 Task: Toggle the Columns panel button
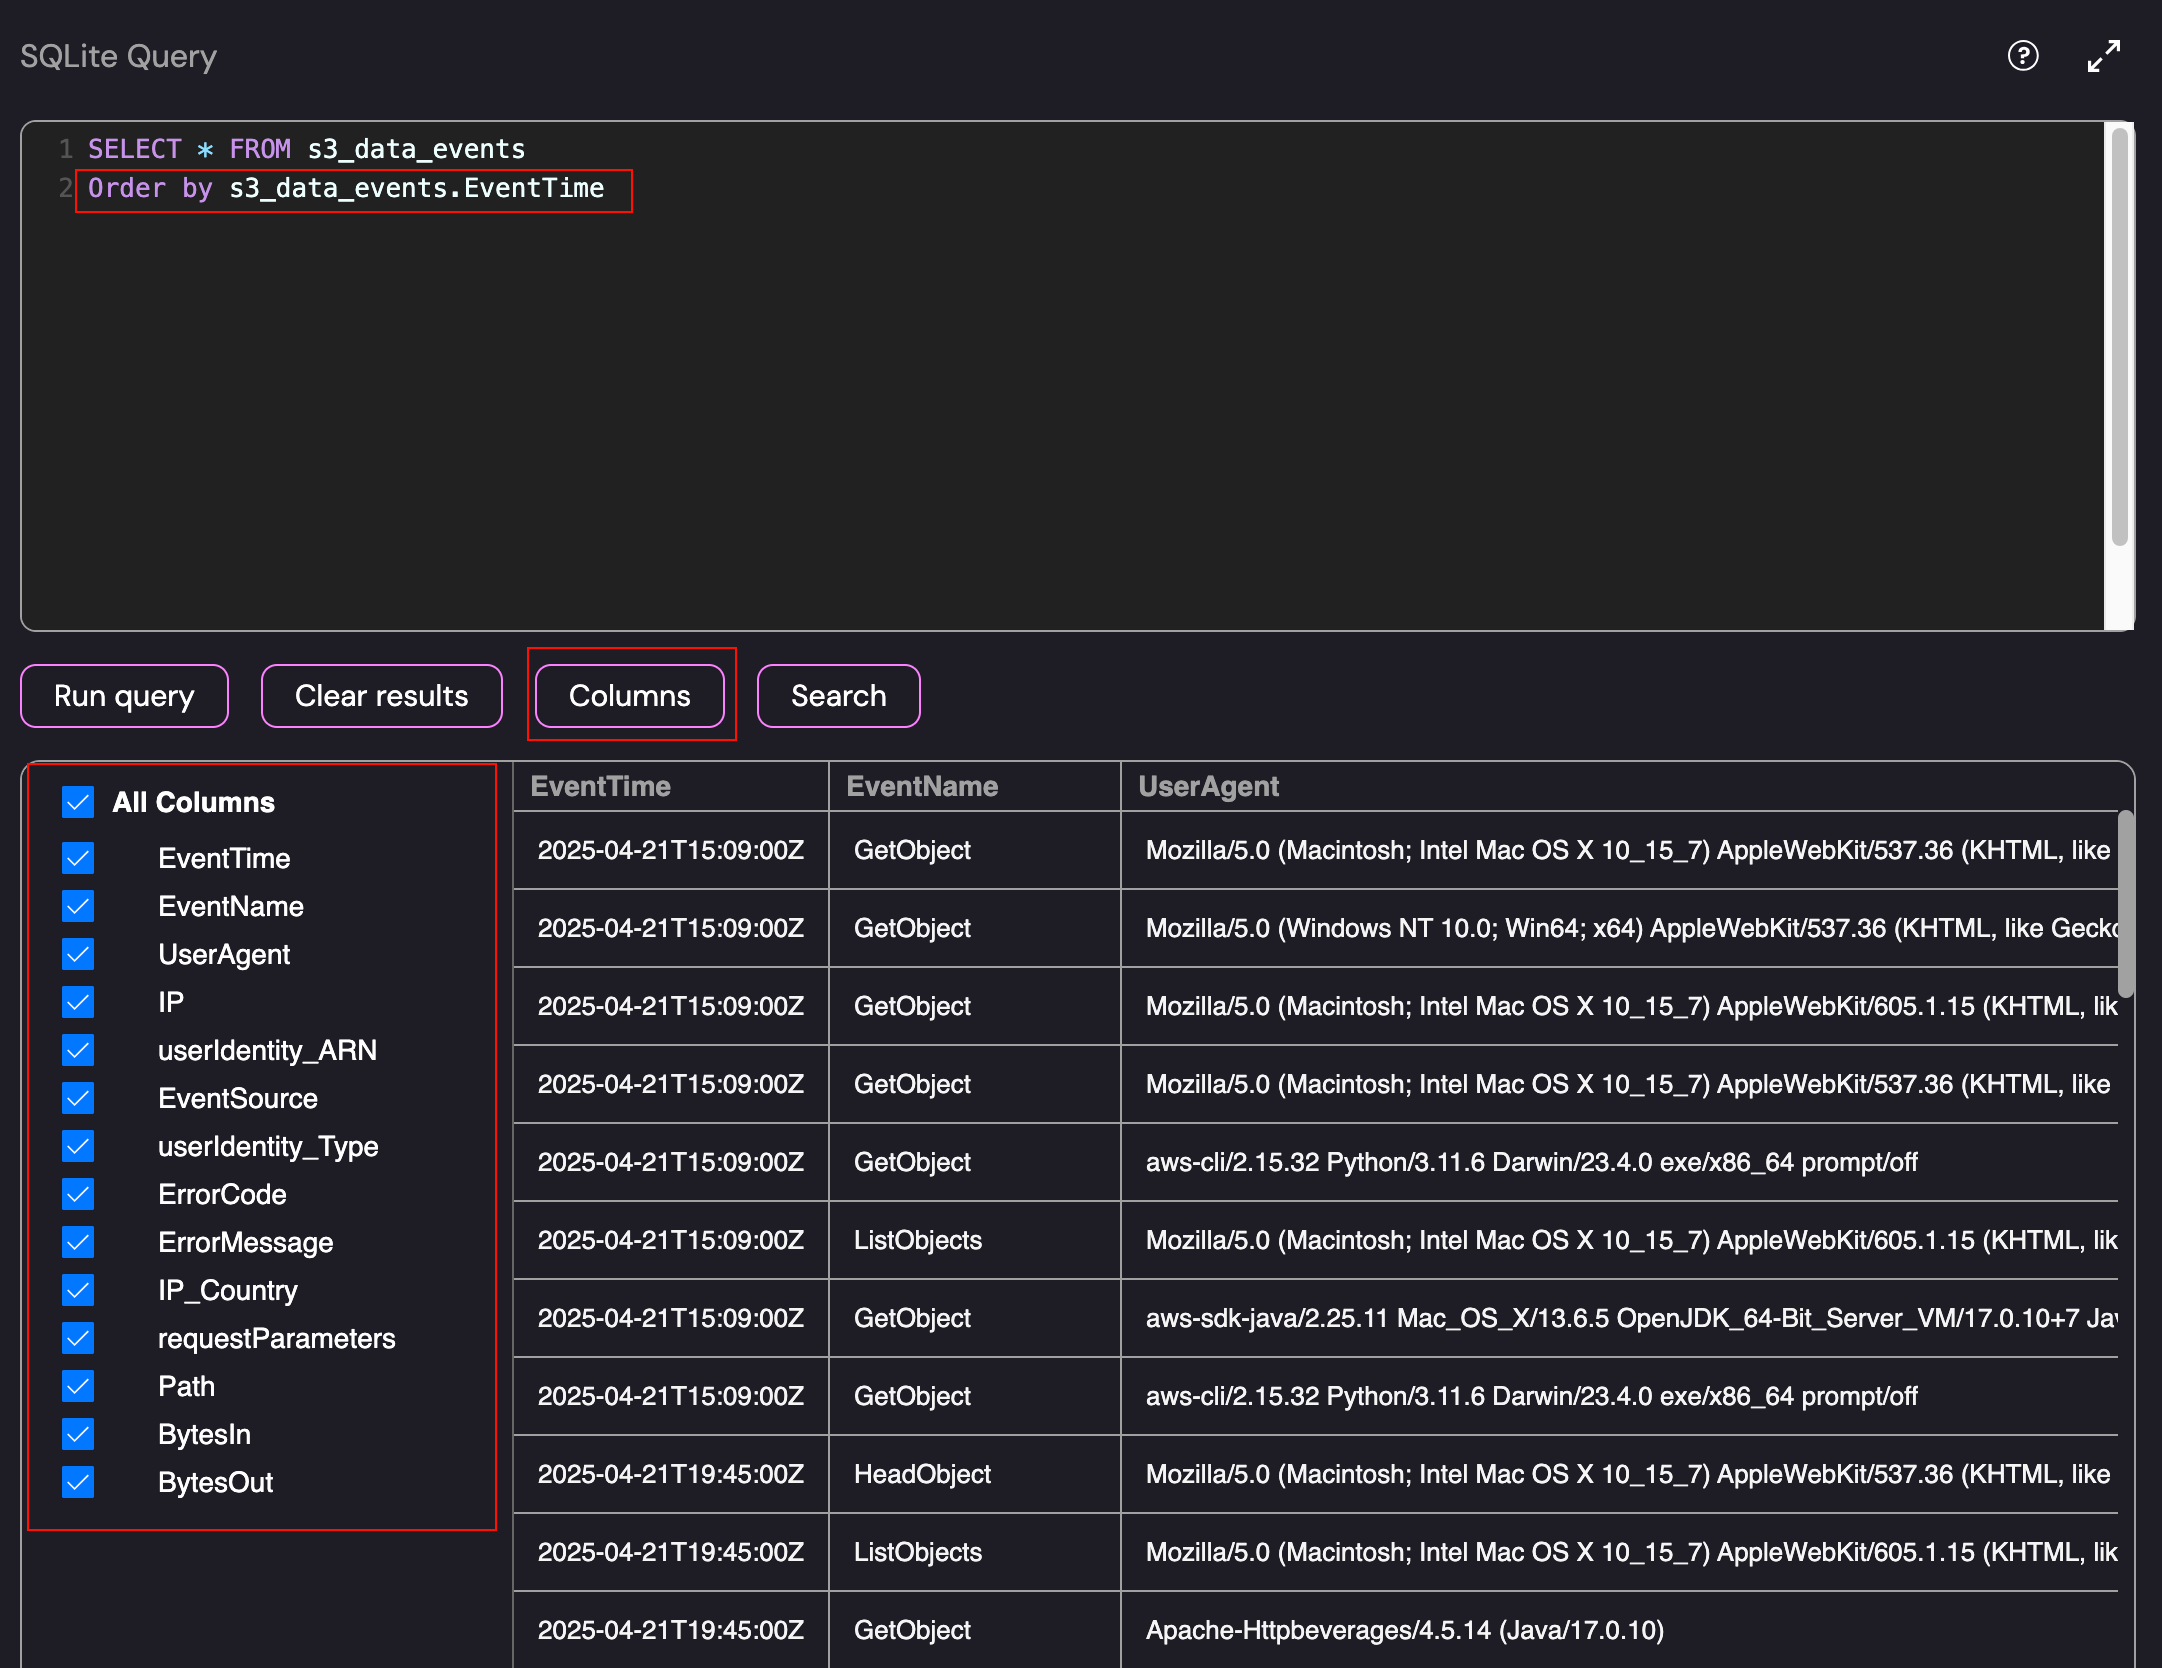point(629,696)
